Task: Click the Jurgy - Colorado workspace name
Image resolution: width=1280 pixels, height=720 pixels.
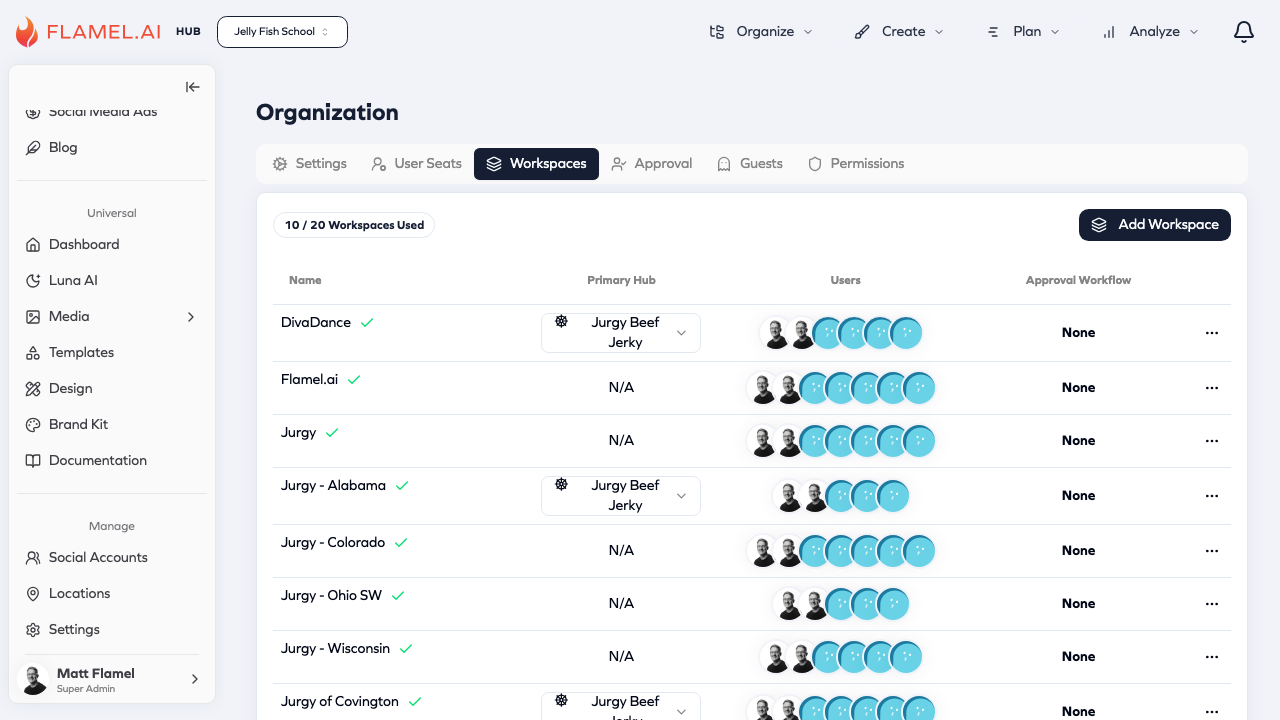Action: 333,543
